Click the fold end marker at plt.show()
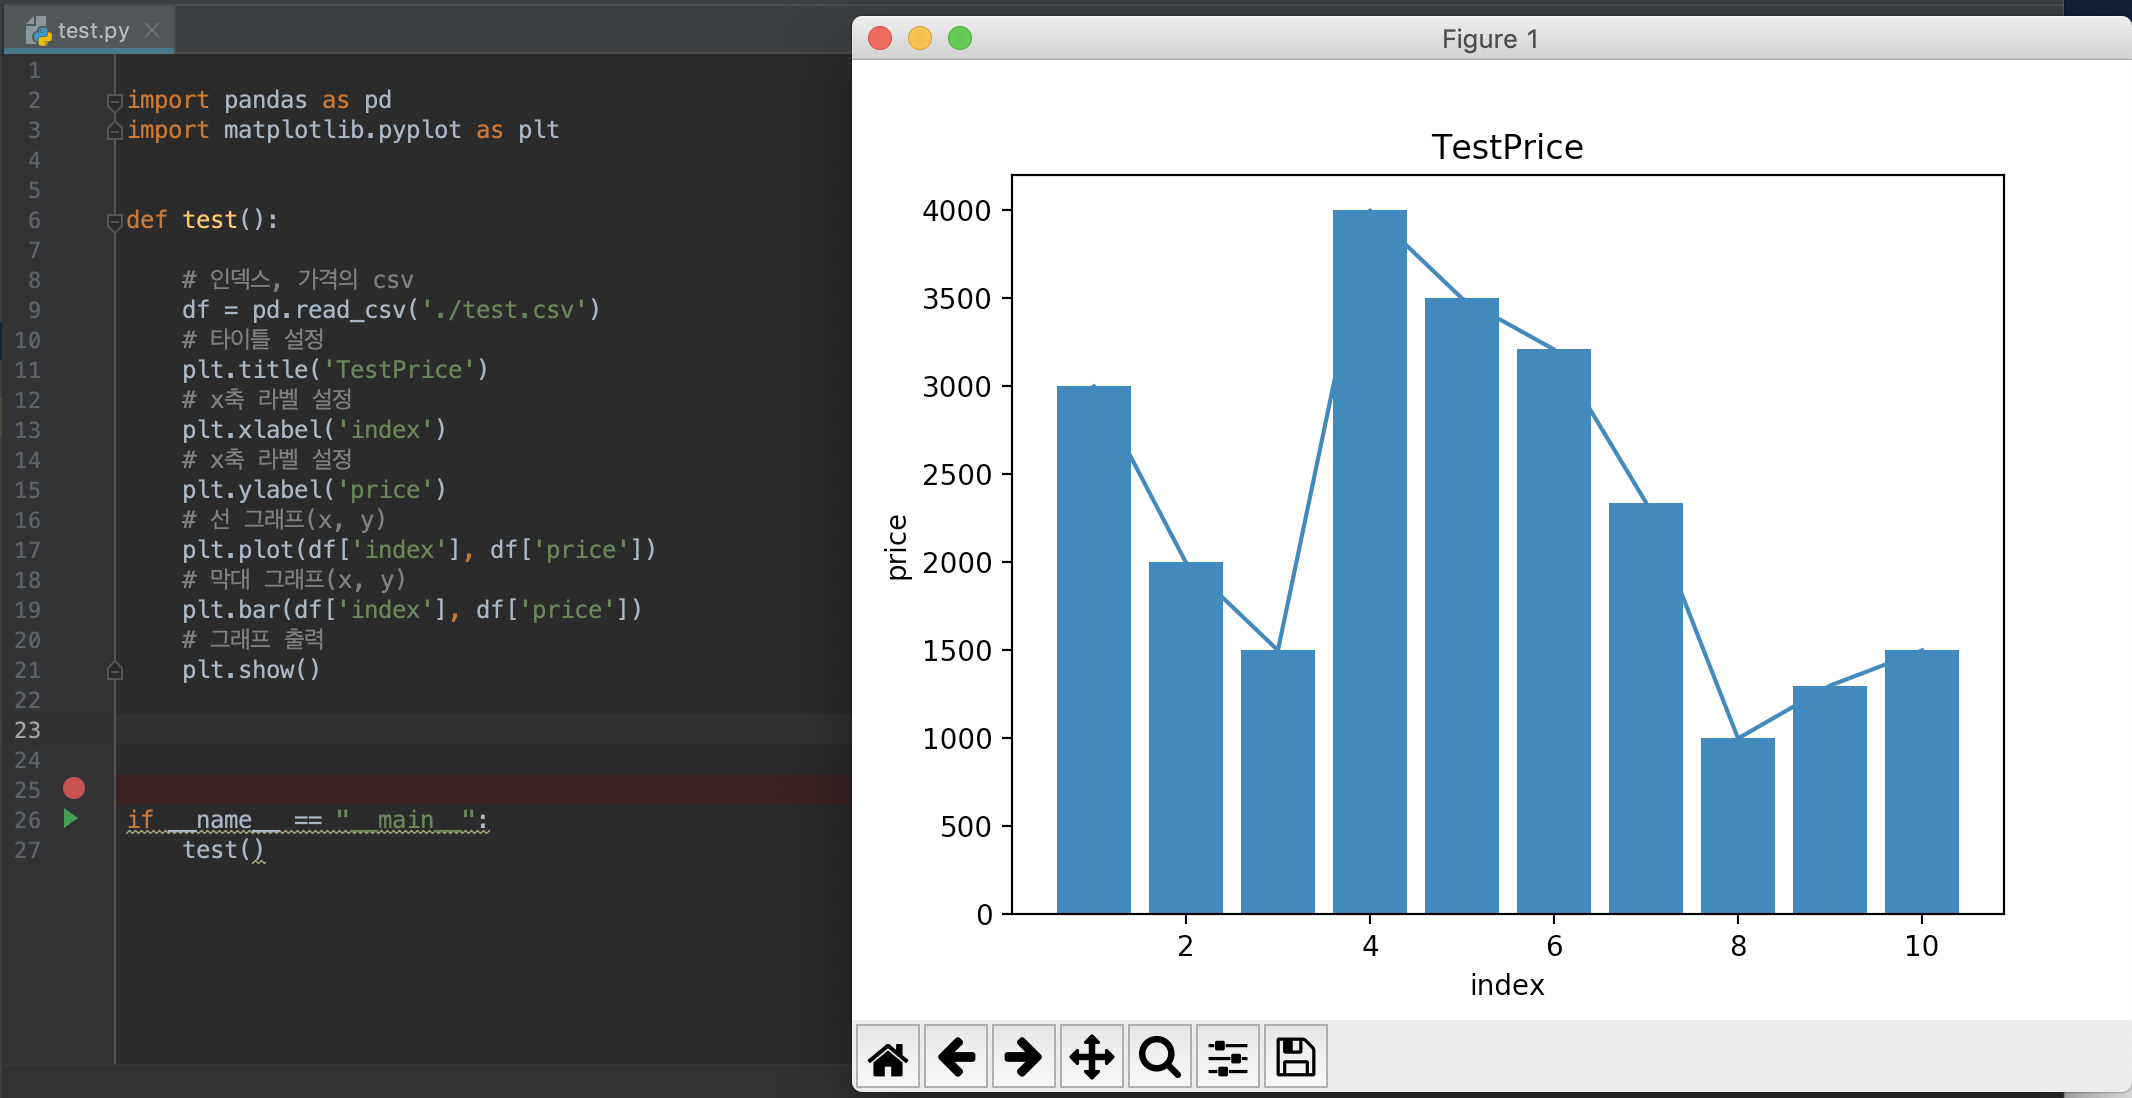Image resolution: width=2132 pixels, height=1098 pixels. tap(114, 671)
